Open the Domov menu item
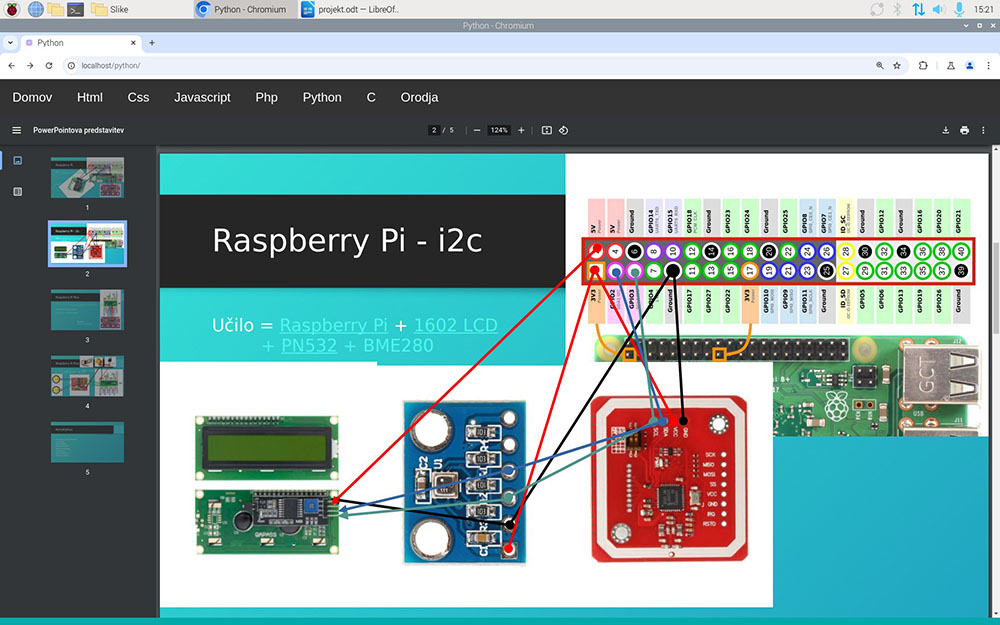This screenshot has height=625, width=1000. pos(32,98)
